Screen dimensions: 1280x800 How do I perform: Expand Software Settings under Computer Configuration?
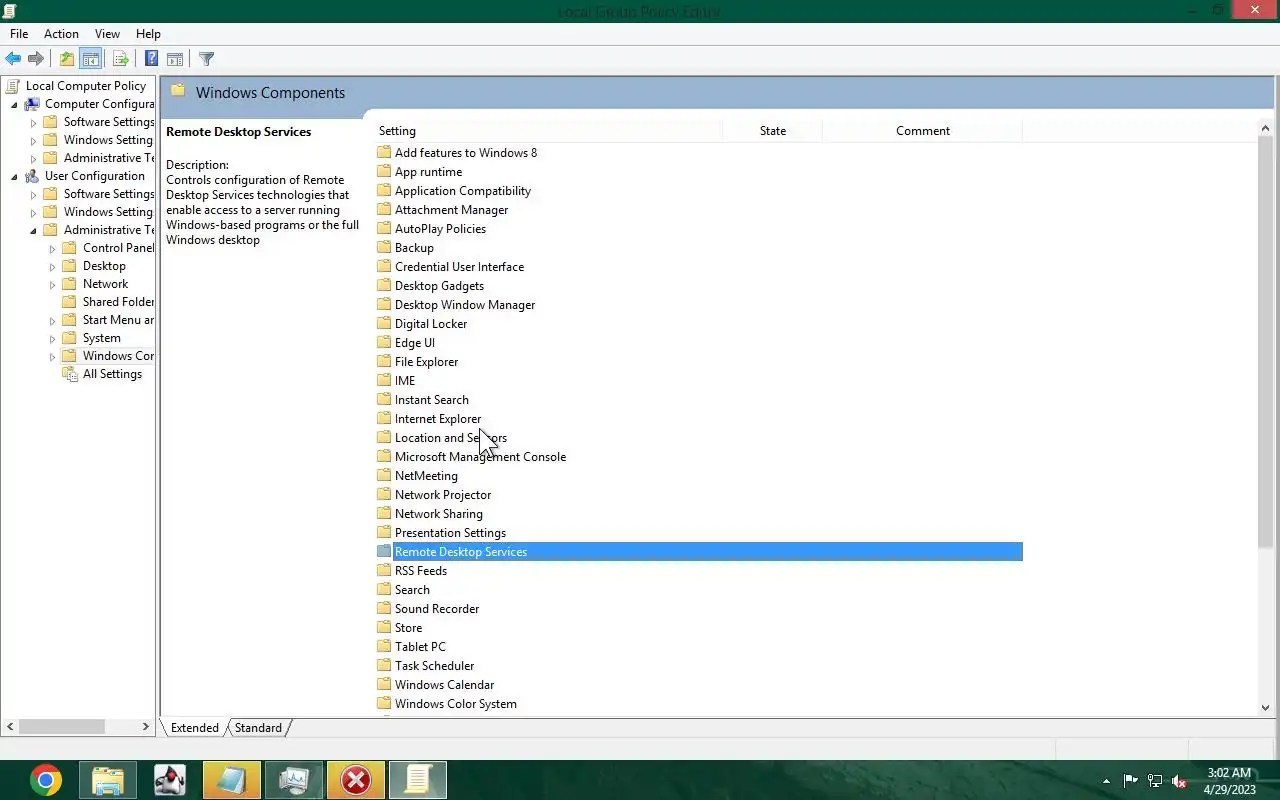(x=33, y=122)
